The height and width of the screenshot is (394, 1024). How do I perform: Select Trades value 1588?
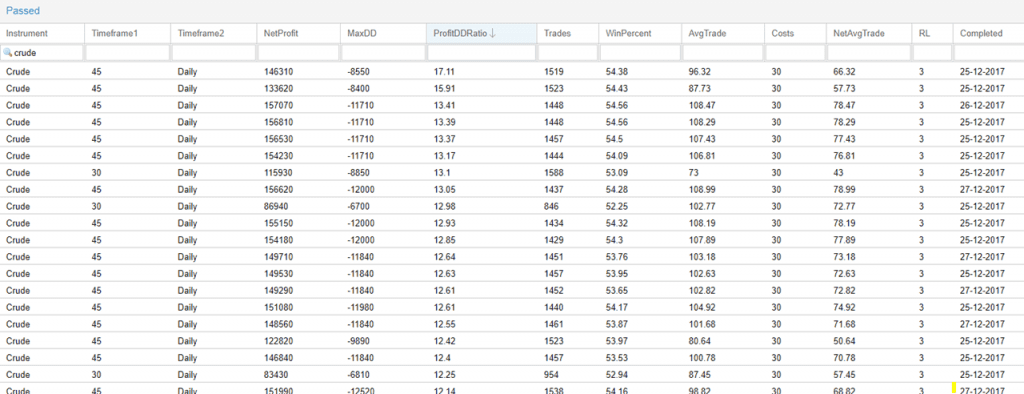(x=553, y=172)
